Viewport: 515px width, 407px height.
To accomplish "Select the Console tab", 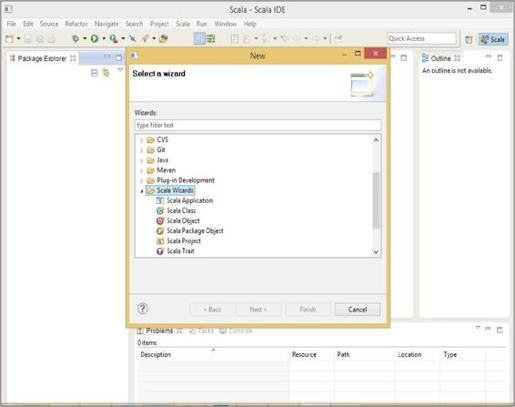I will (236, 331).
